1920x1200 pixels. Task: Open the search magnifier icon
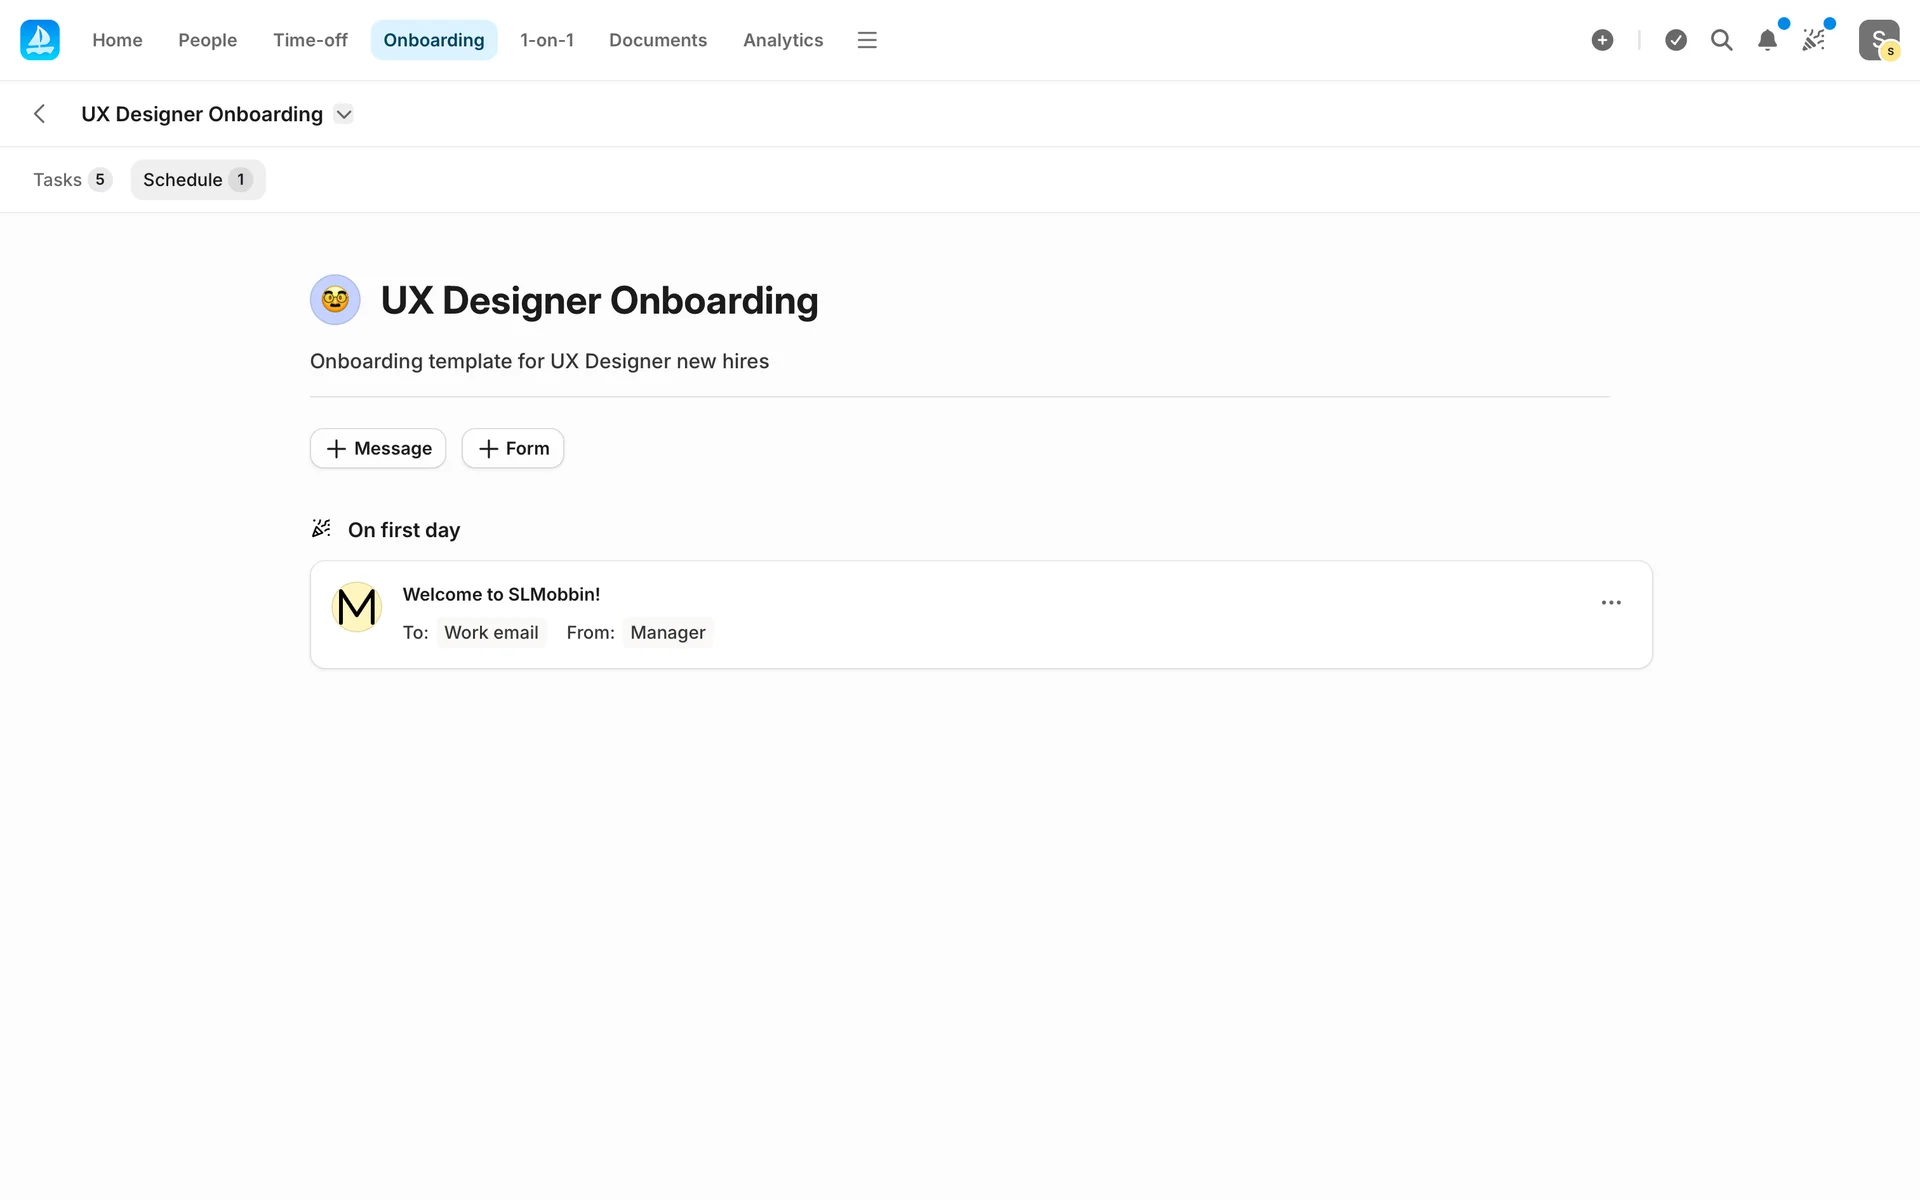tap(1721, 40)
